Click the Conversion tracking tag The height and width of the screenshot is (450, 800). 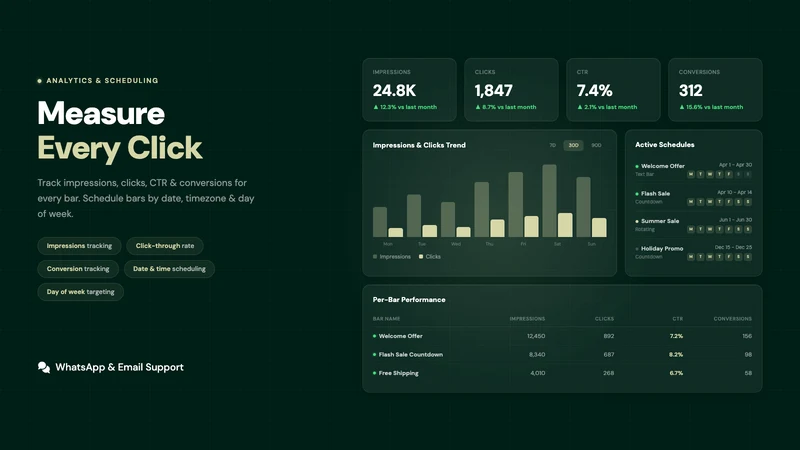(x=78, y=269)
